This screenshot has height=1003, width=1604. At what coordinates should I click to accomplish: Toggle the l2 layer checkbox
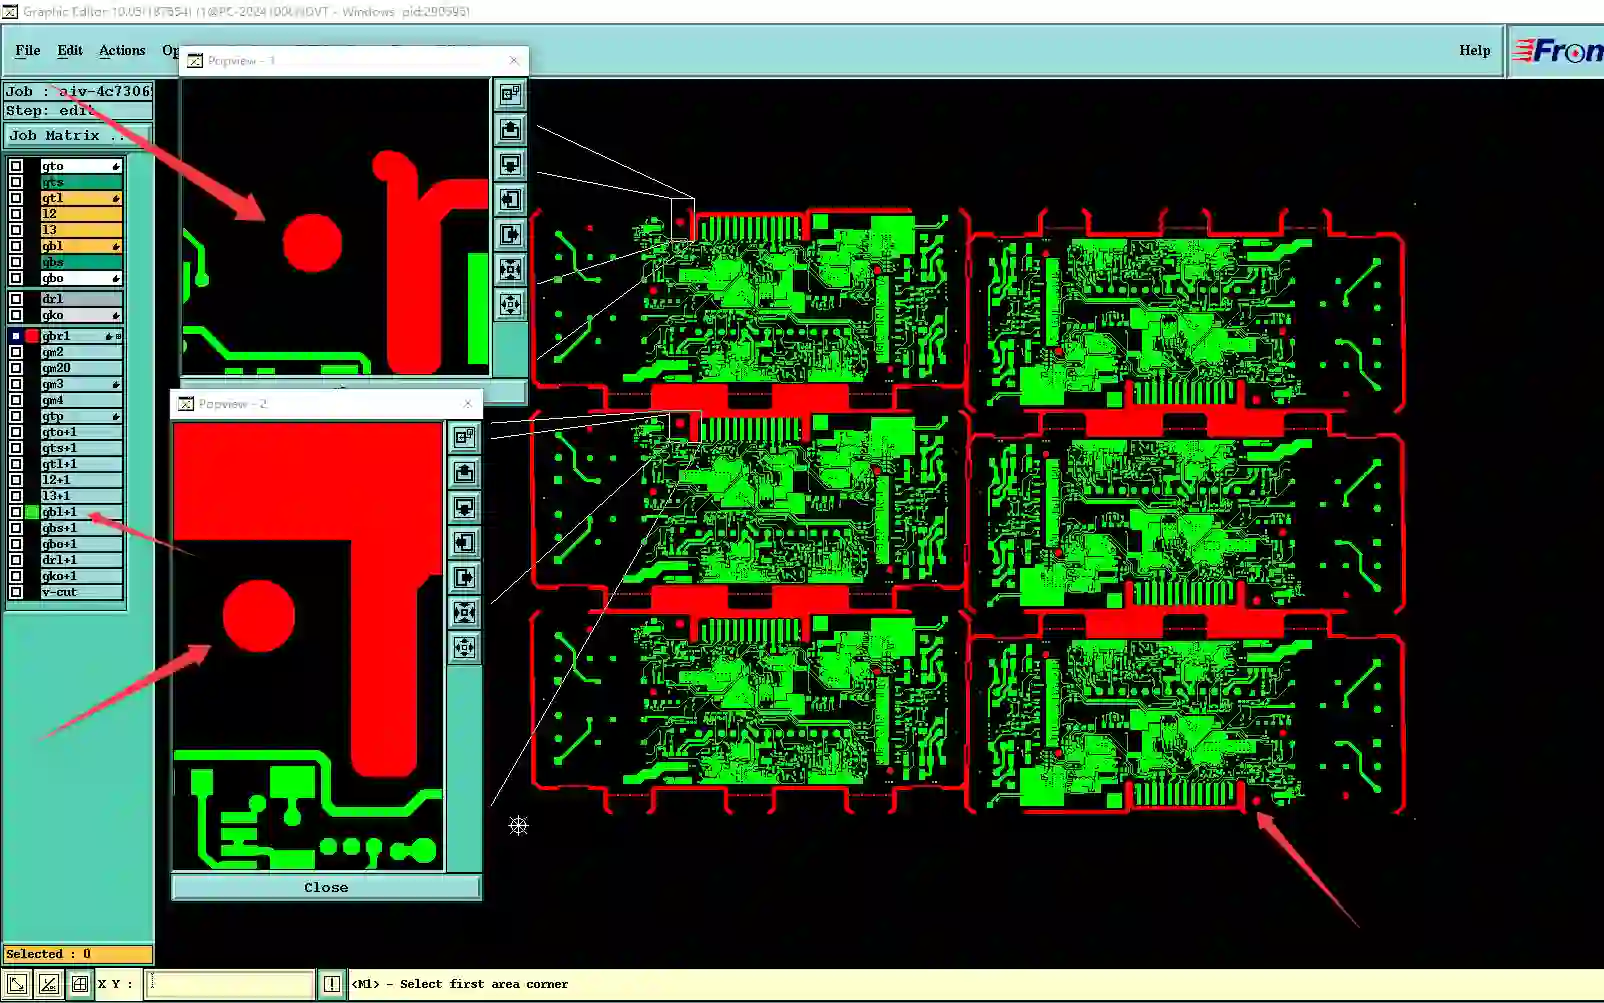pos(16,214)
